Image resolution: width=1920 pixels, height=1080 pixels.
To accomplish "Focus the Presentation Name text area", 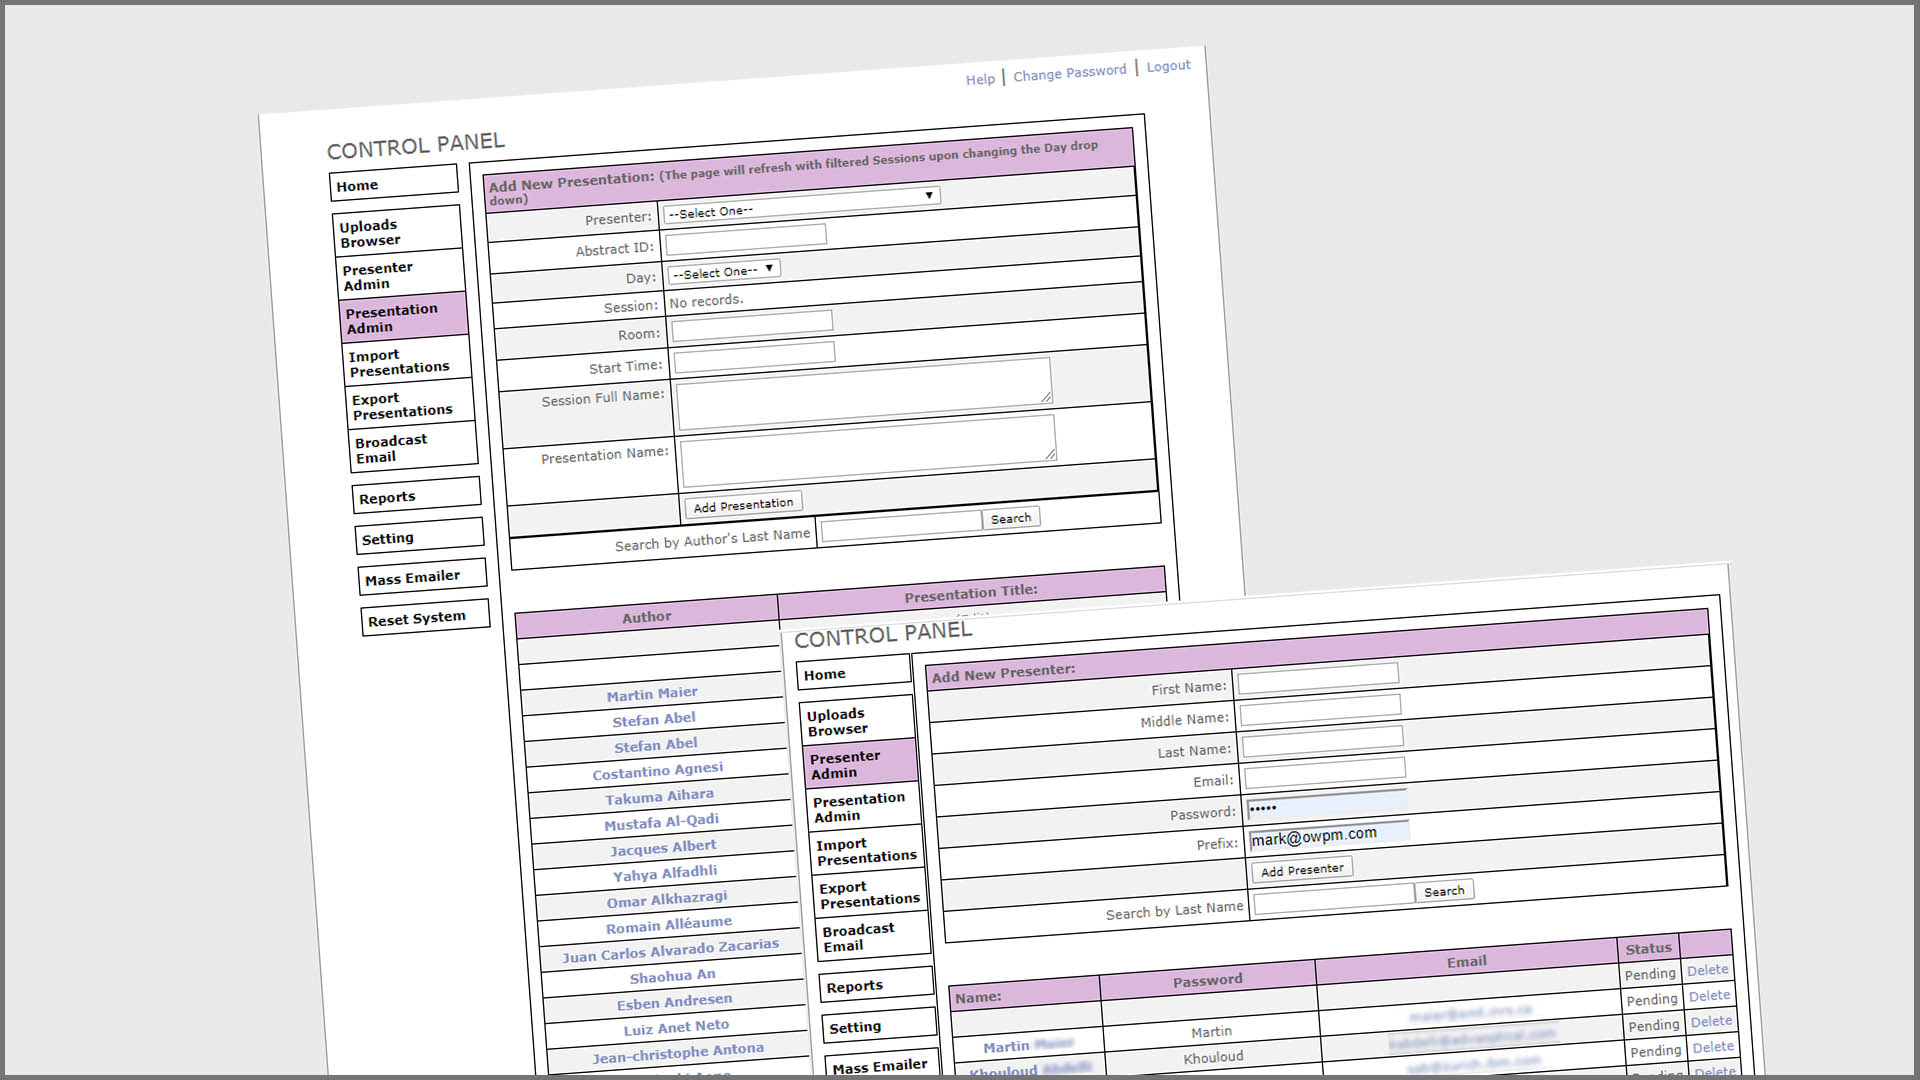I will (867, 448).
